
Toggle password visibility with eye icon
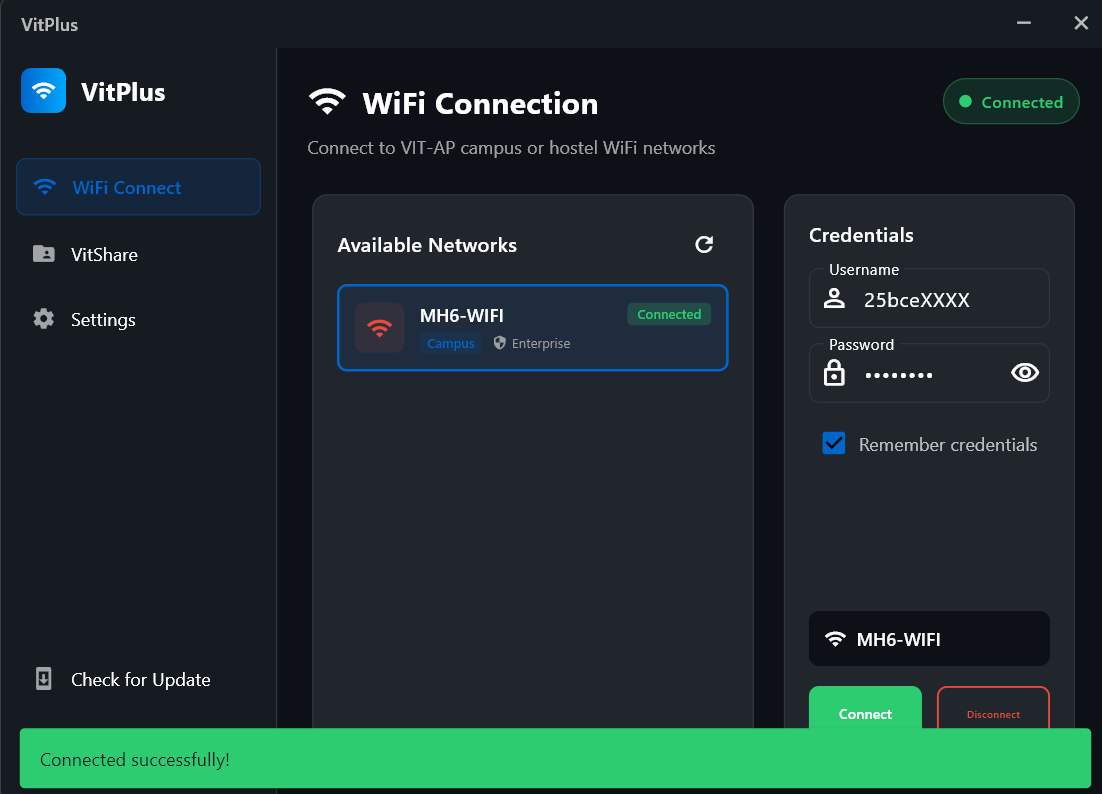coord(1025,372)
